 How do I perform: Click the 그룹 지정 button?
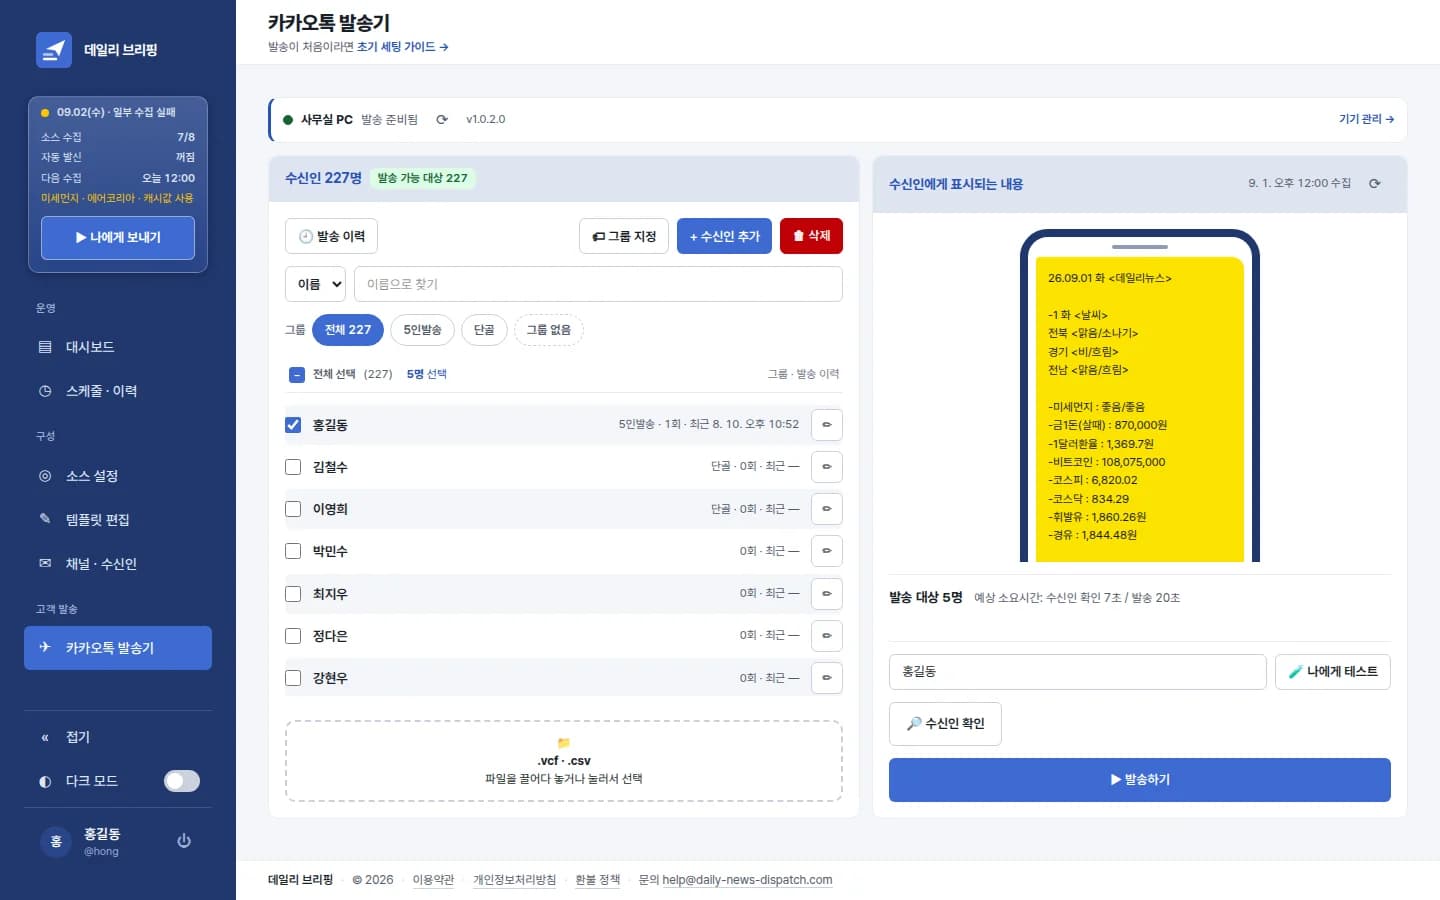click(624, 236)
